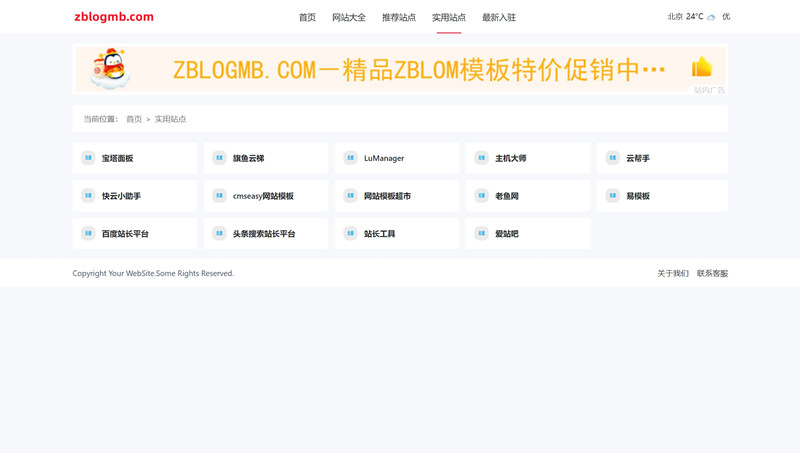This screenshot has height=453, width=800.
Task: Click the icon beside 易模板
Action: tap(613, 195)
